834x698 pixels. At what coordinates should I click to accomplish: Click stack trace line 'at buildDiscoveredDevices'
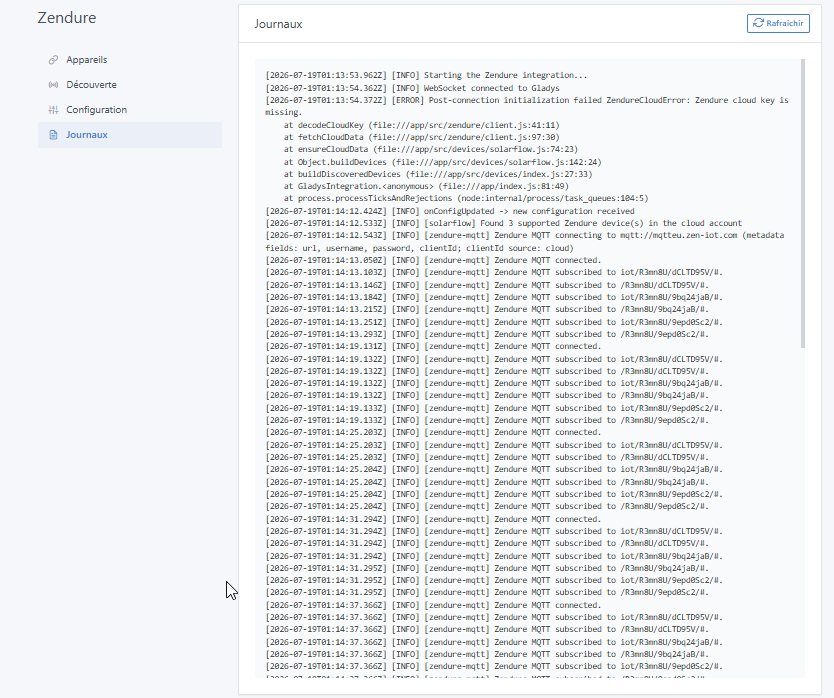438,174
